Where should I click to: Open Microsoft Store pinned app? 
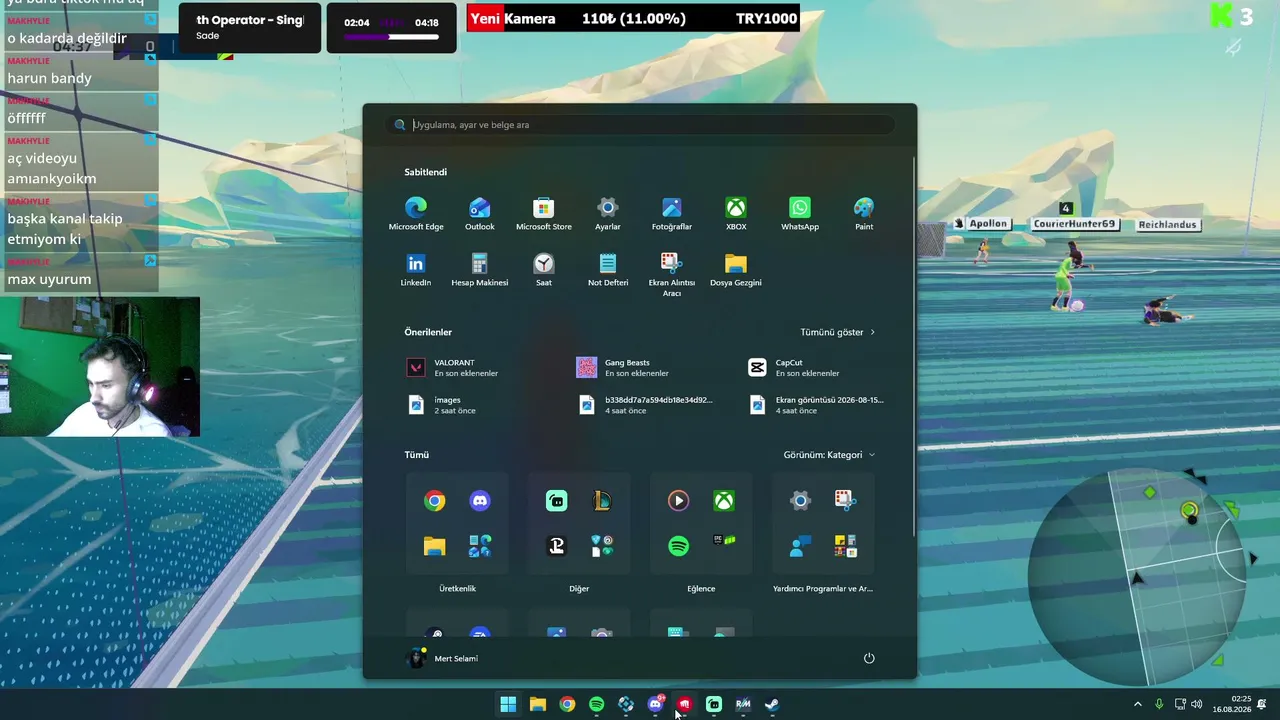544,214
